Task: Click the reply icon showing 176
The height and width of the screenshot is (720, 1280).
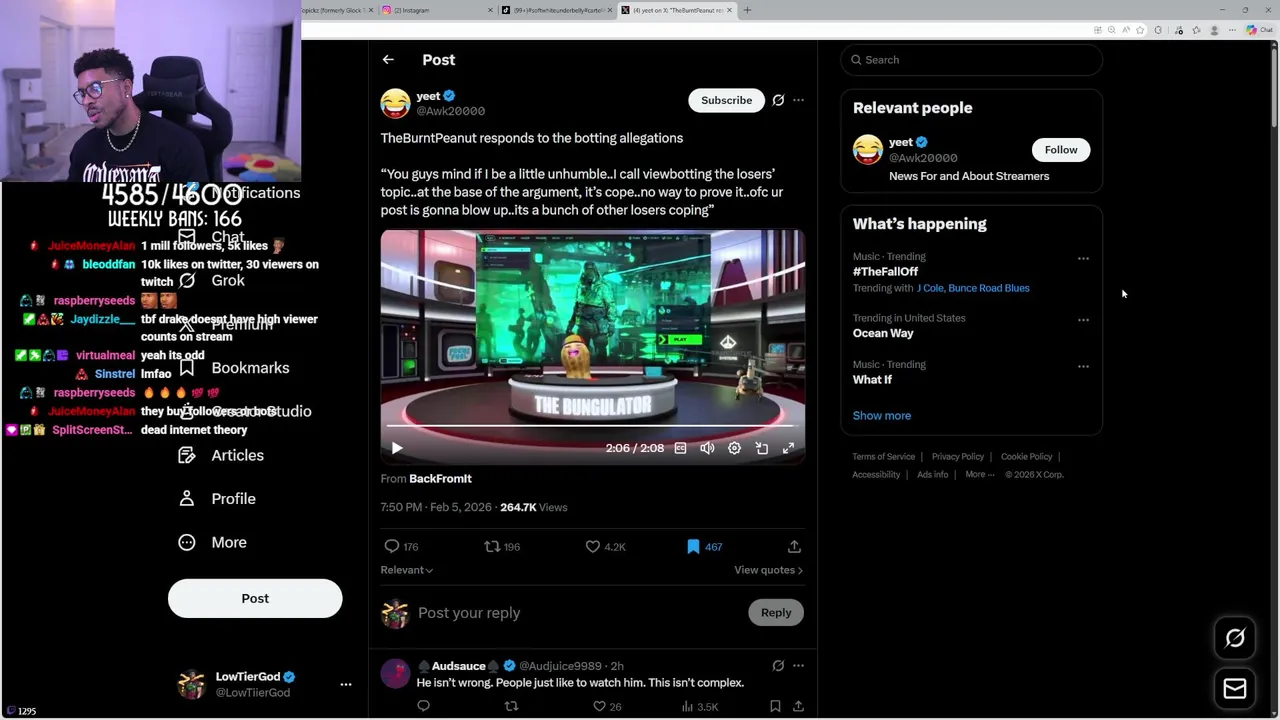Action: point(401,547)
